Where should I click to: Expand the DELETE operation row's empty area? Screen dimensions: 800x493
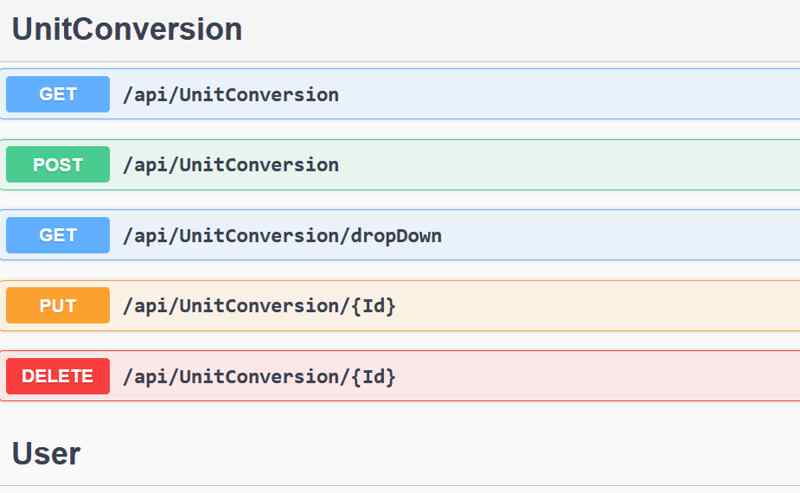pyautogui.click(x=600, y=376)
